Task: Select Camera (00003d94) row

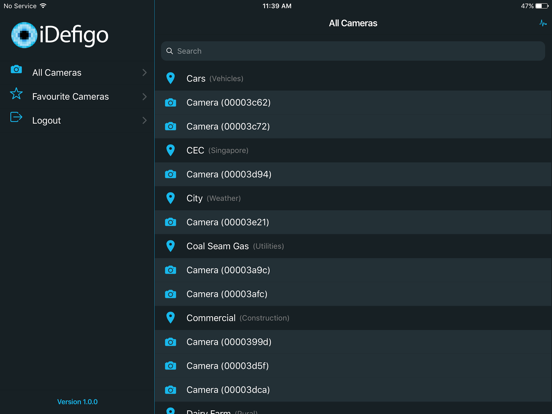Action: coord(353,174)
